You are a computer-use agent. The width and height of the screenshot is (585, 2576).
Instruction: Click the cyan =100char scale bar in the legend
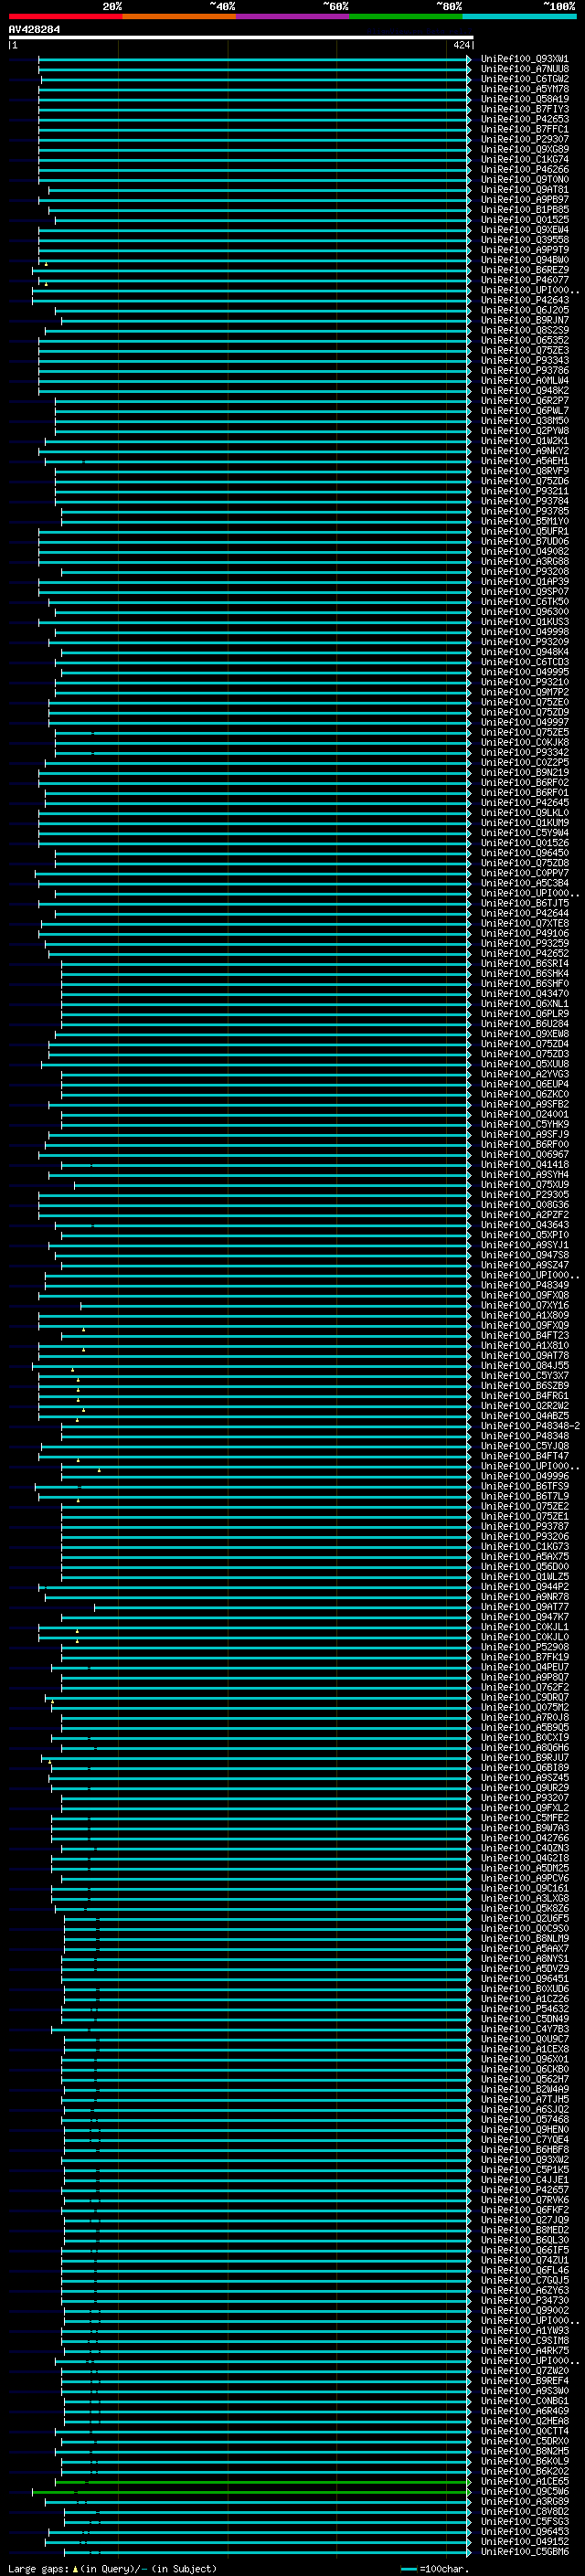pyautogui.click(x=409, y=2569)
